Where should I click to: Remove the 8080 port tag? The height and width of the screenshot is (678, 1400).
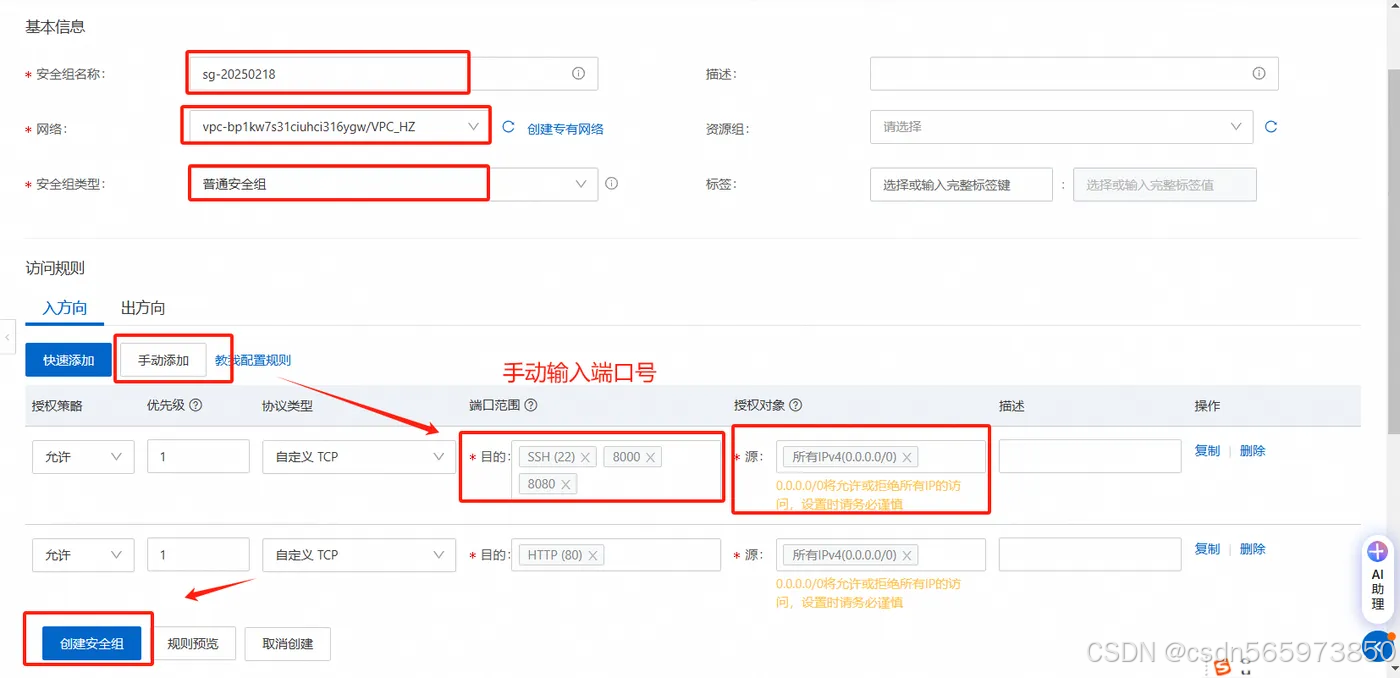click(x=566, y=484)
